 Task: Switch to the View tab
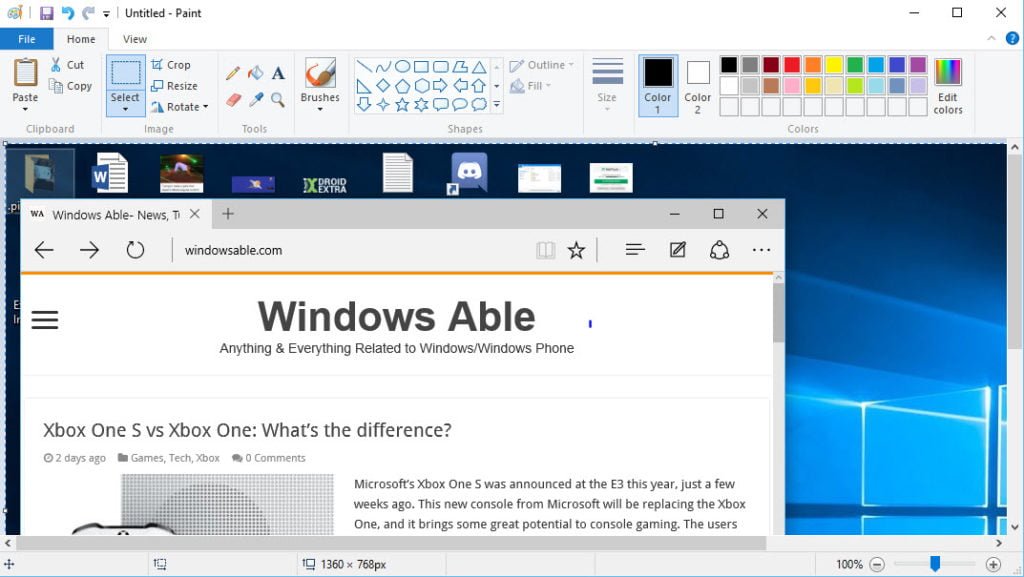point(135,39)
